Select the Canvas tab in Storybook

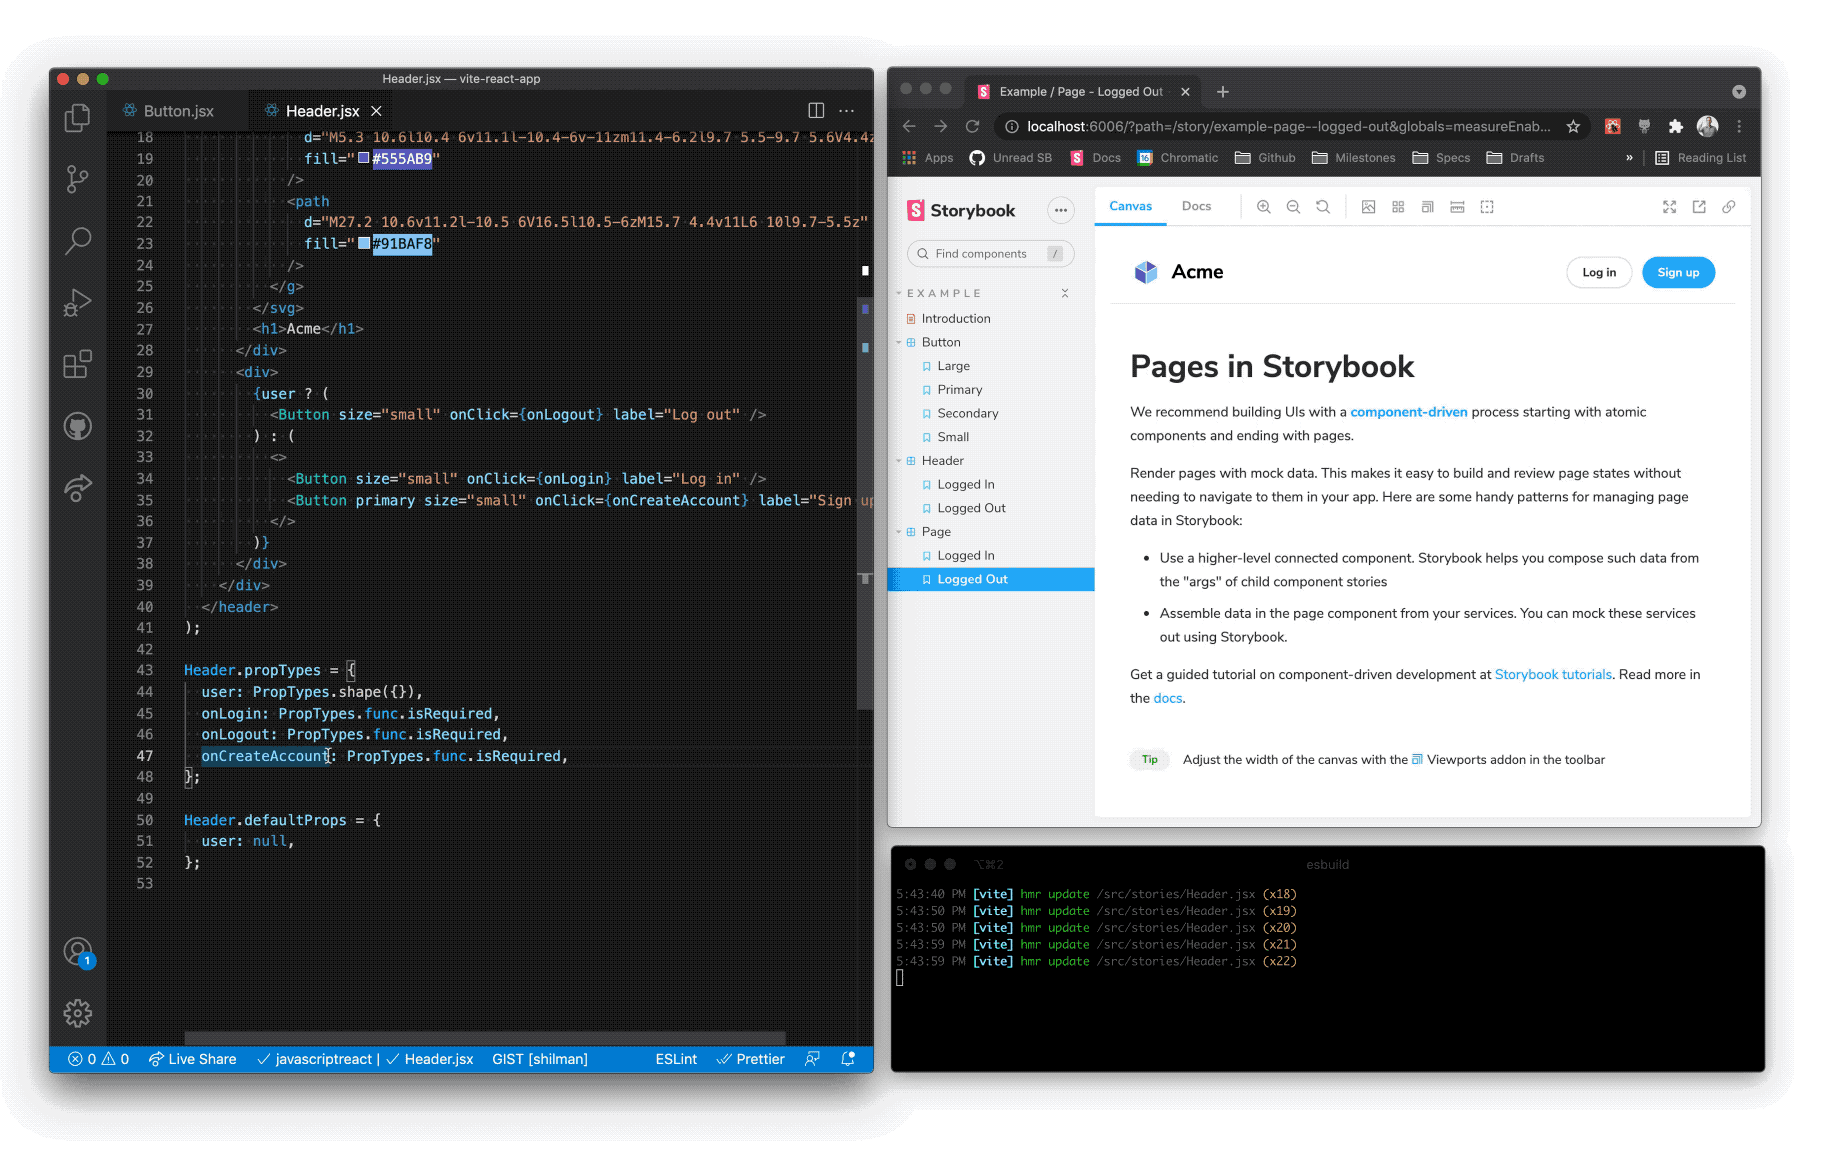point(1130,206)
